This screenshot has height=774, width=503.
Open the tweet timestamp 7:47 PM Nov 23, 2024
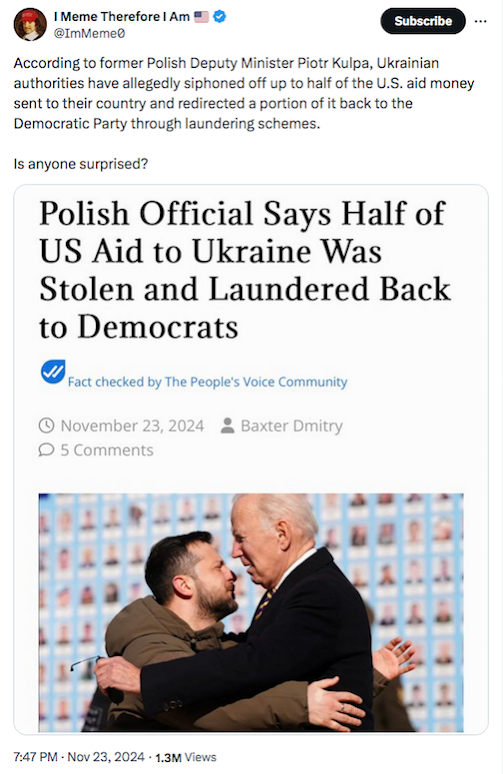79,757
